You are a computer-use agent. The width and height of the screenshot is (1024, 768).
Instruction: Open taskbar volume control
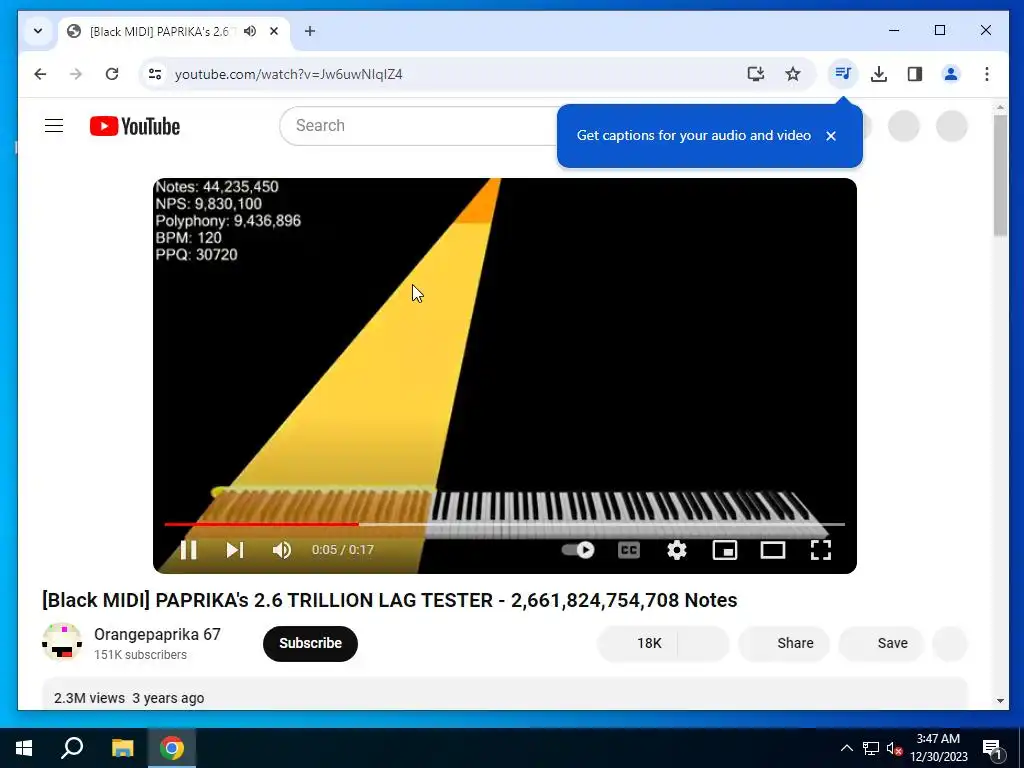[x=894, y=748]
